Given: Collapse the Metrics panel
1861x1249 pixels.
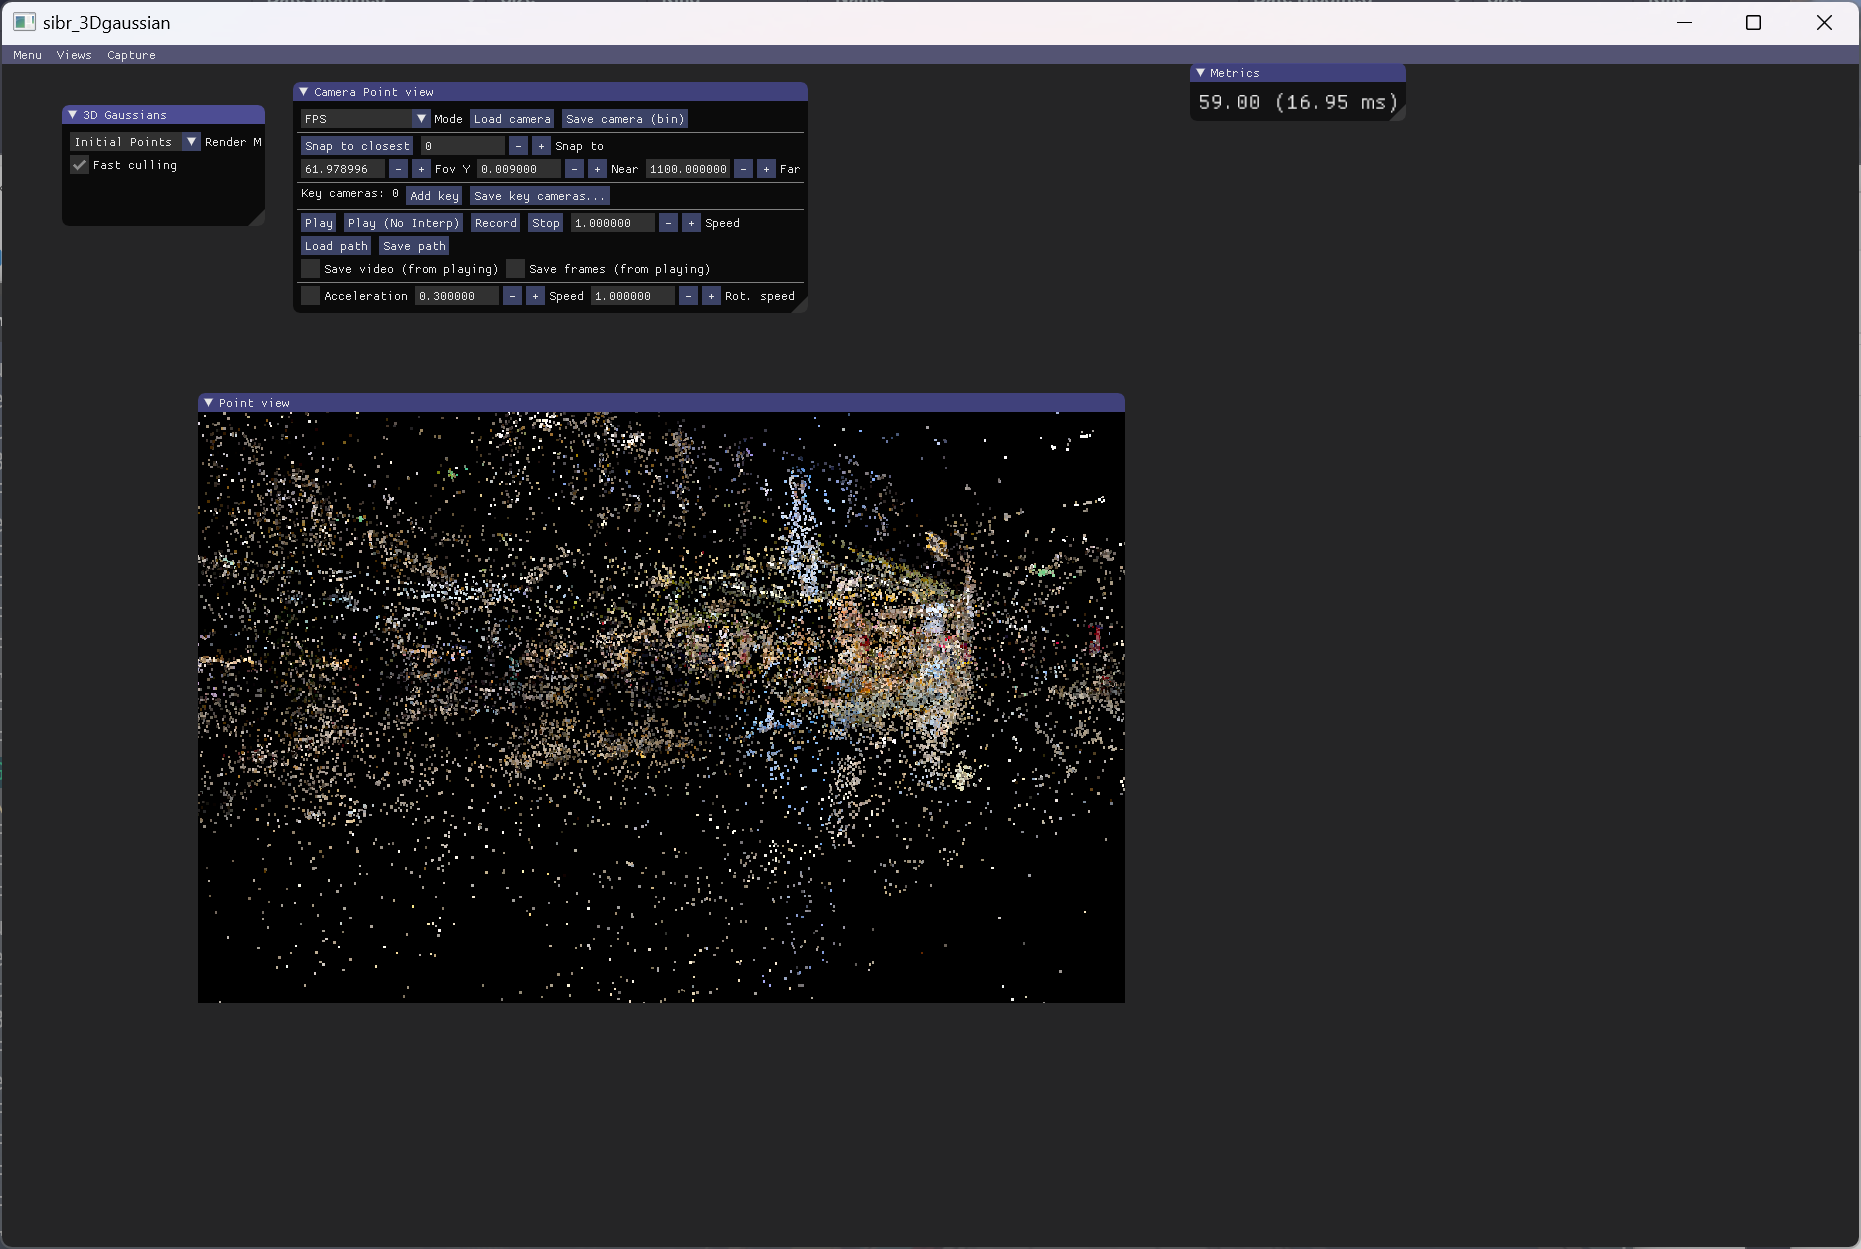Looking at the screenshot, I should pyautogui.click(x=1200, y=72).
